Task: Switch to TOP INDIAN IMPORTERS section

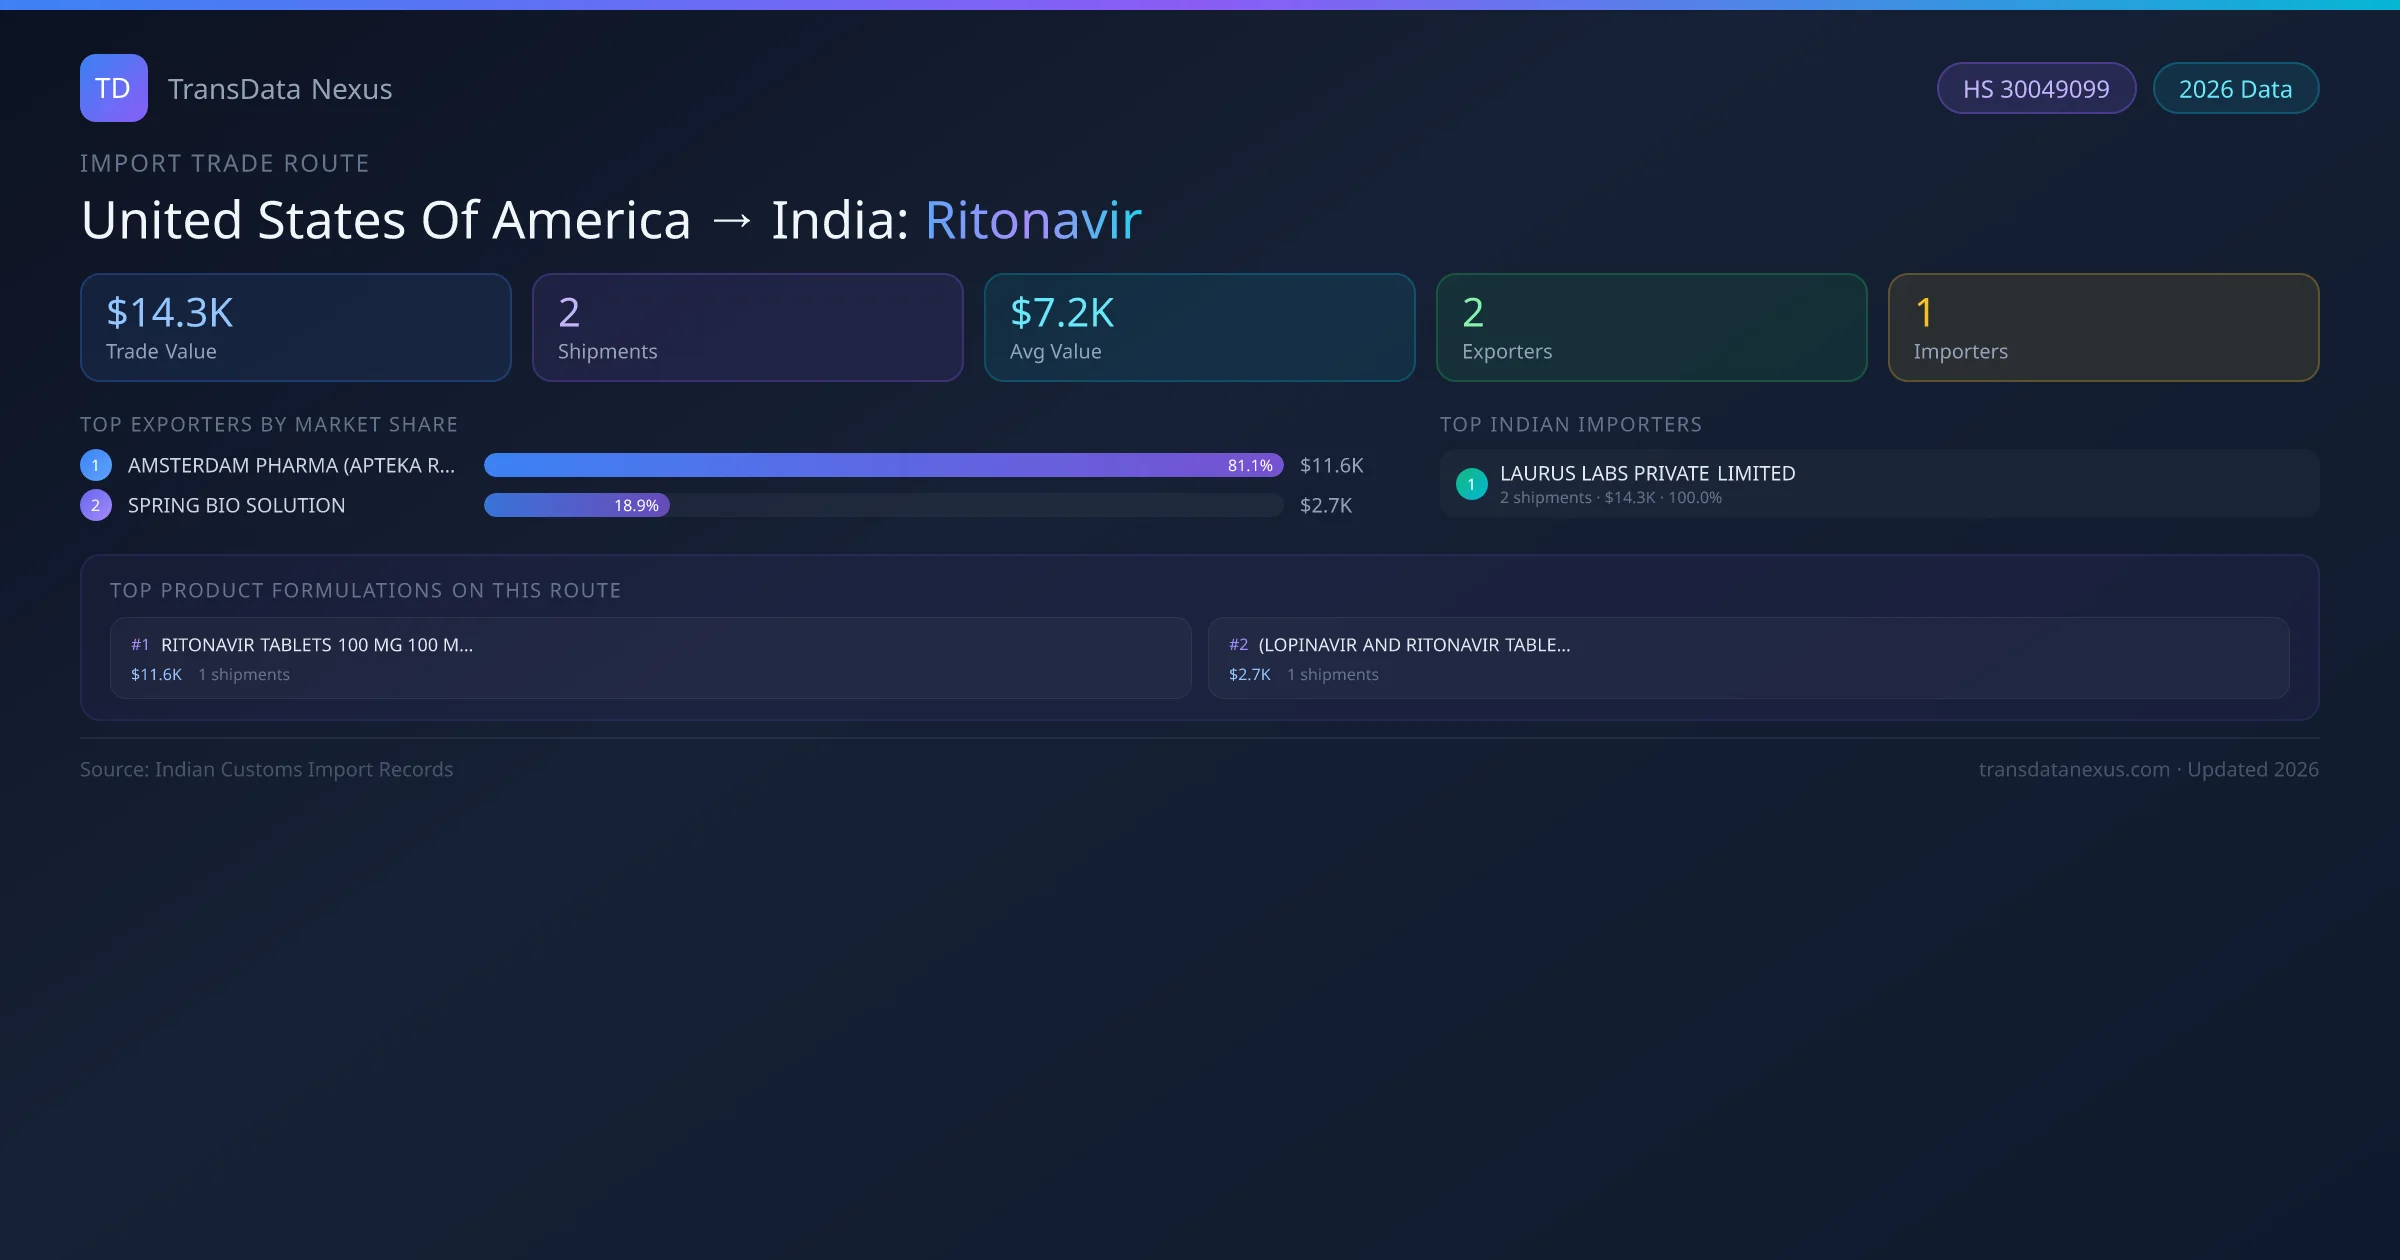Action: pos(1571,424)
